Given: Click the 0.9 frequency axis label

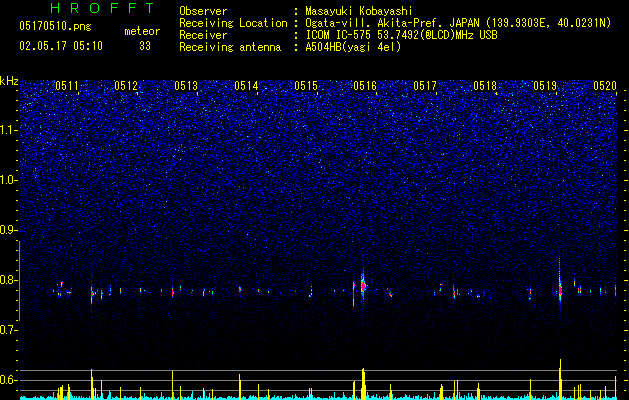Looking at the screenshot, I should 9,230.
